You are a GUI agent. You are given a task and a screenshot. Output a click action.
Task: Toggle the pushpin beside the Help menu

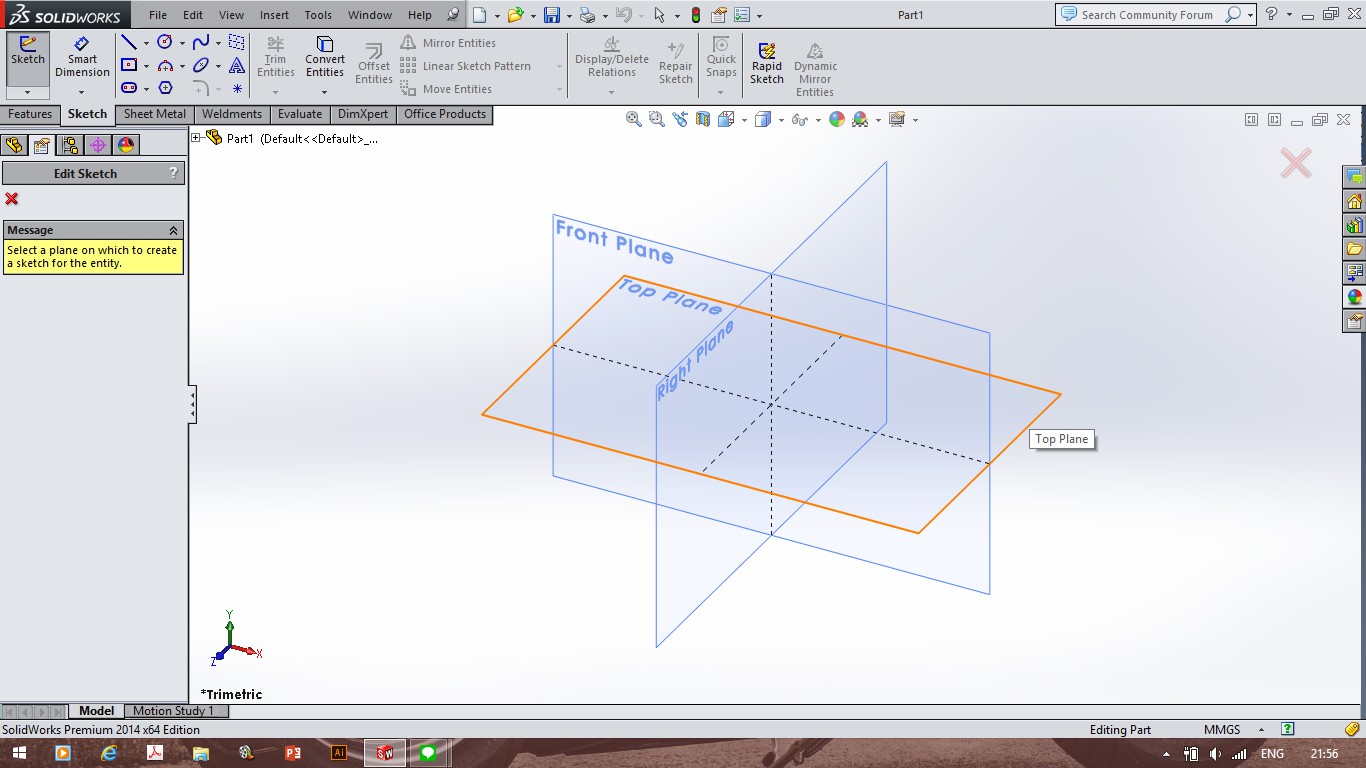453,15
